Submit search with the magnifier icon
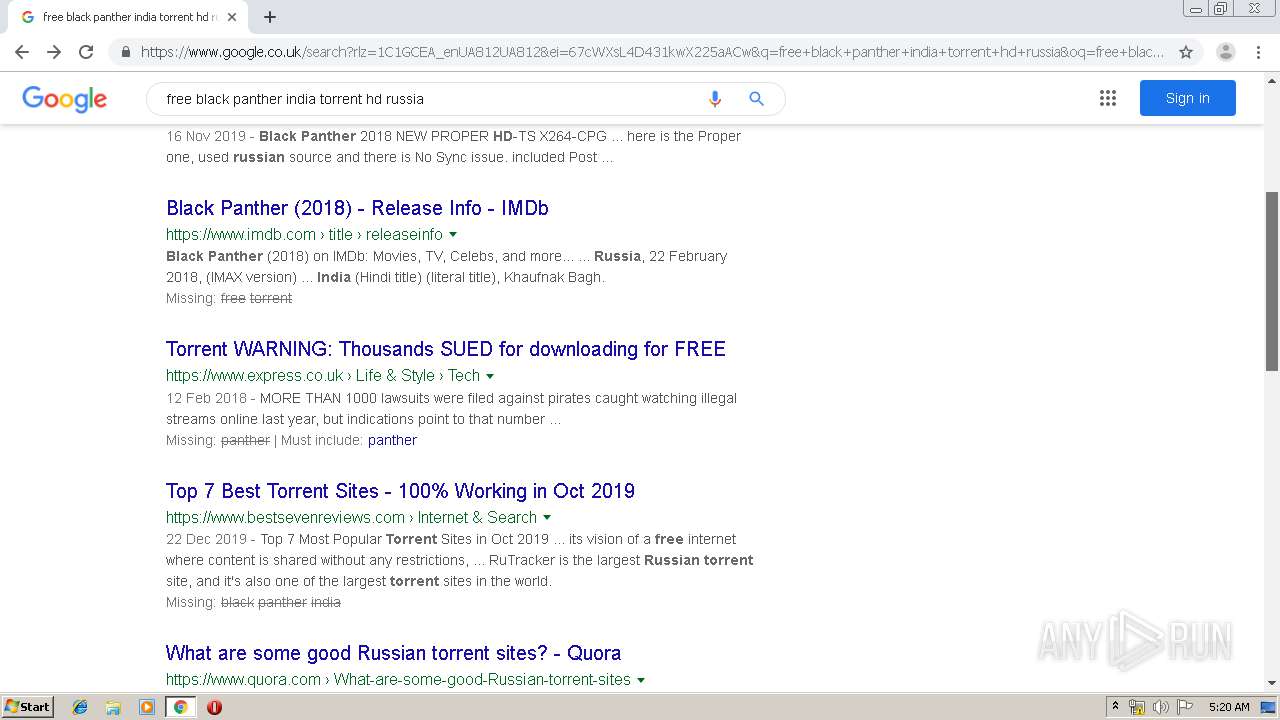 (756, 99)
